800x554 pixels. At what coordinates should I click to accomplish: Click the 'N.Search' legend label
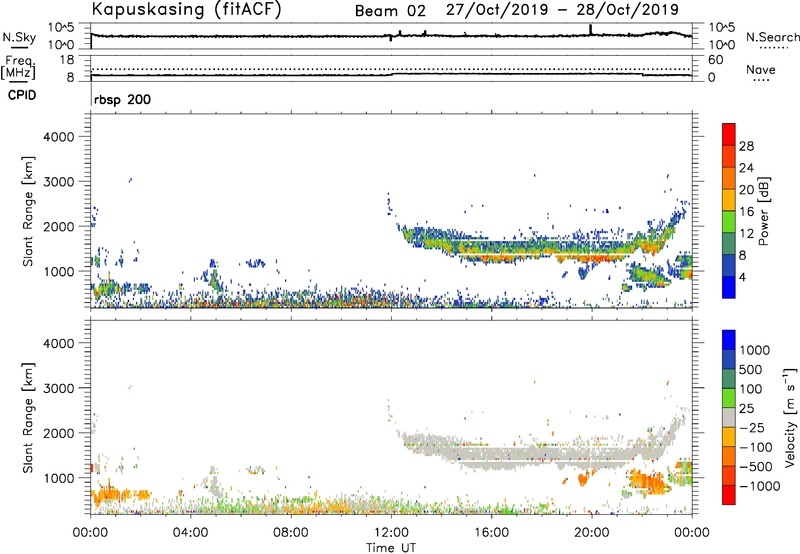coord(772,37)
